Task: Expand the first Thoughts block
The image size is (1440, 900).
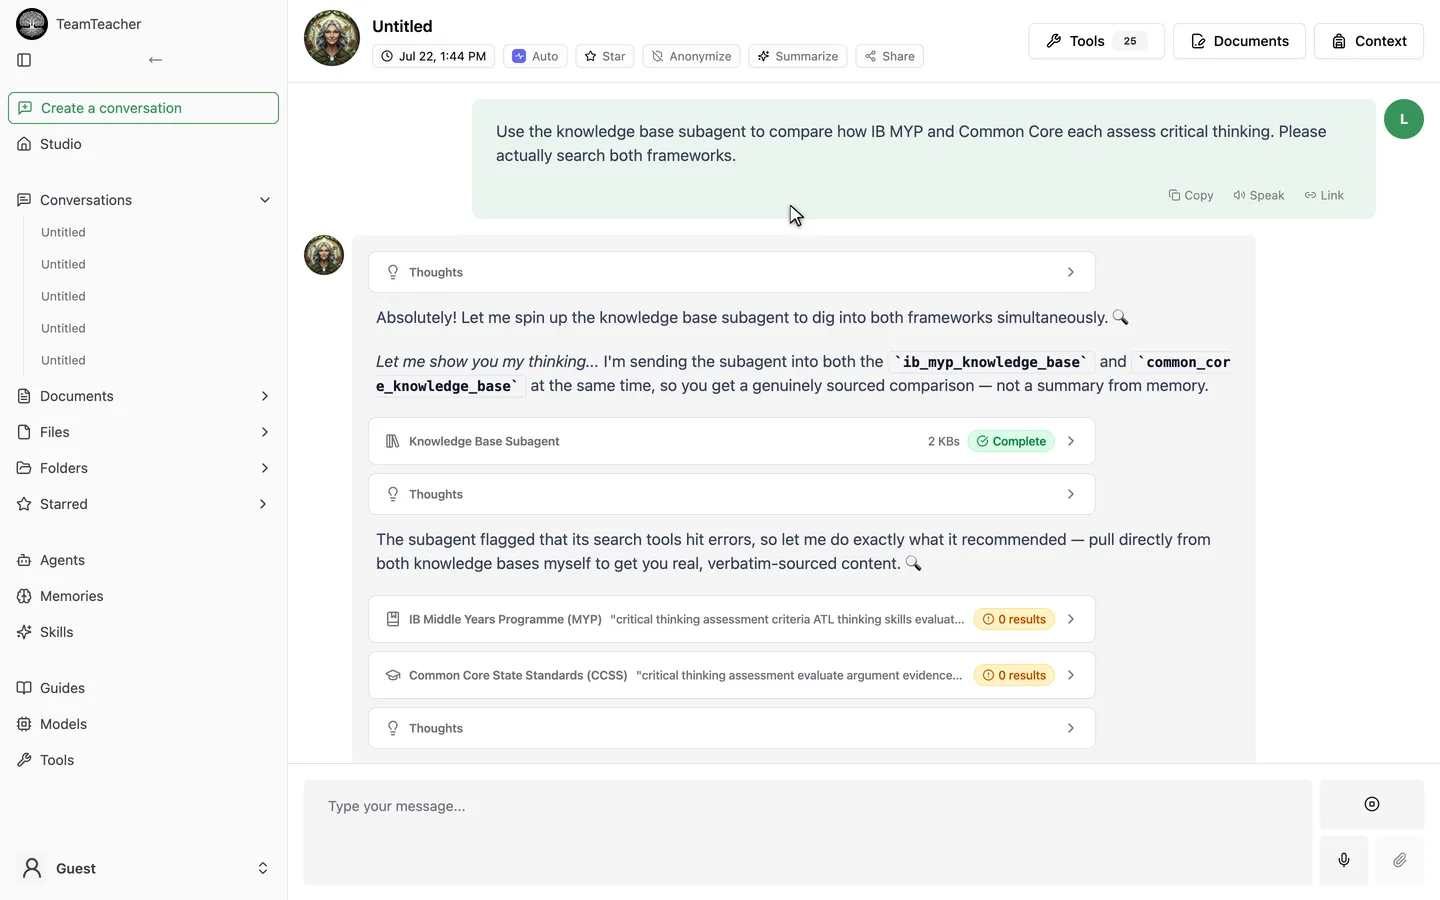Action: coord(732,272)
